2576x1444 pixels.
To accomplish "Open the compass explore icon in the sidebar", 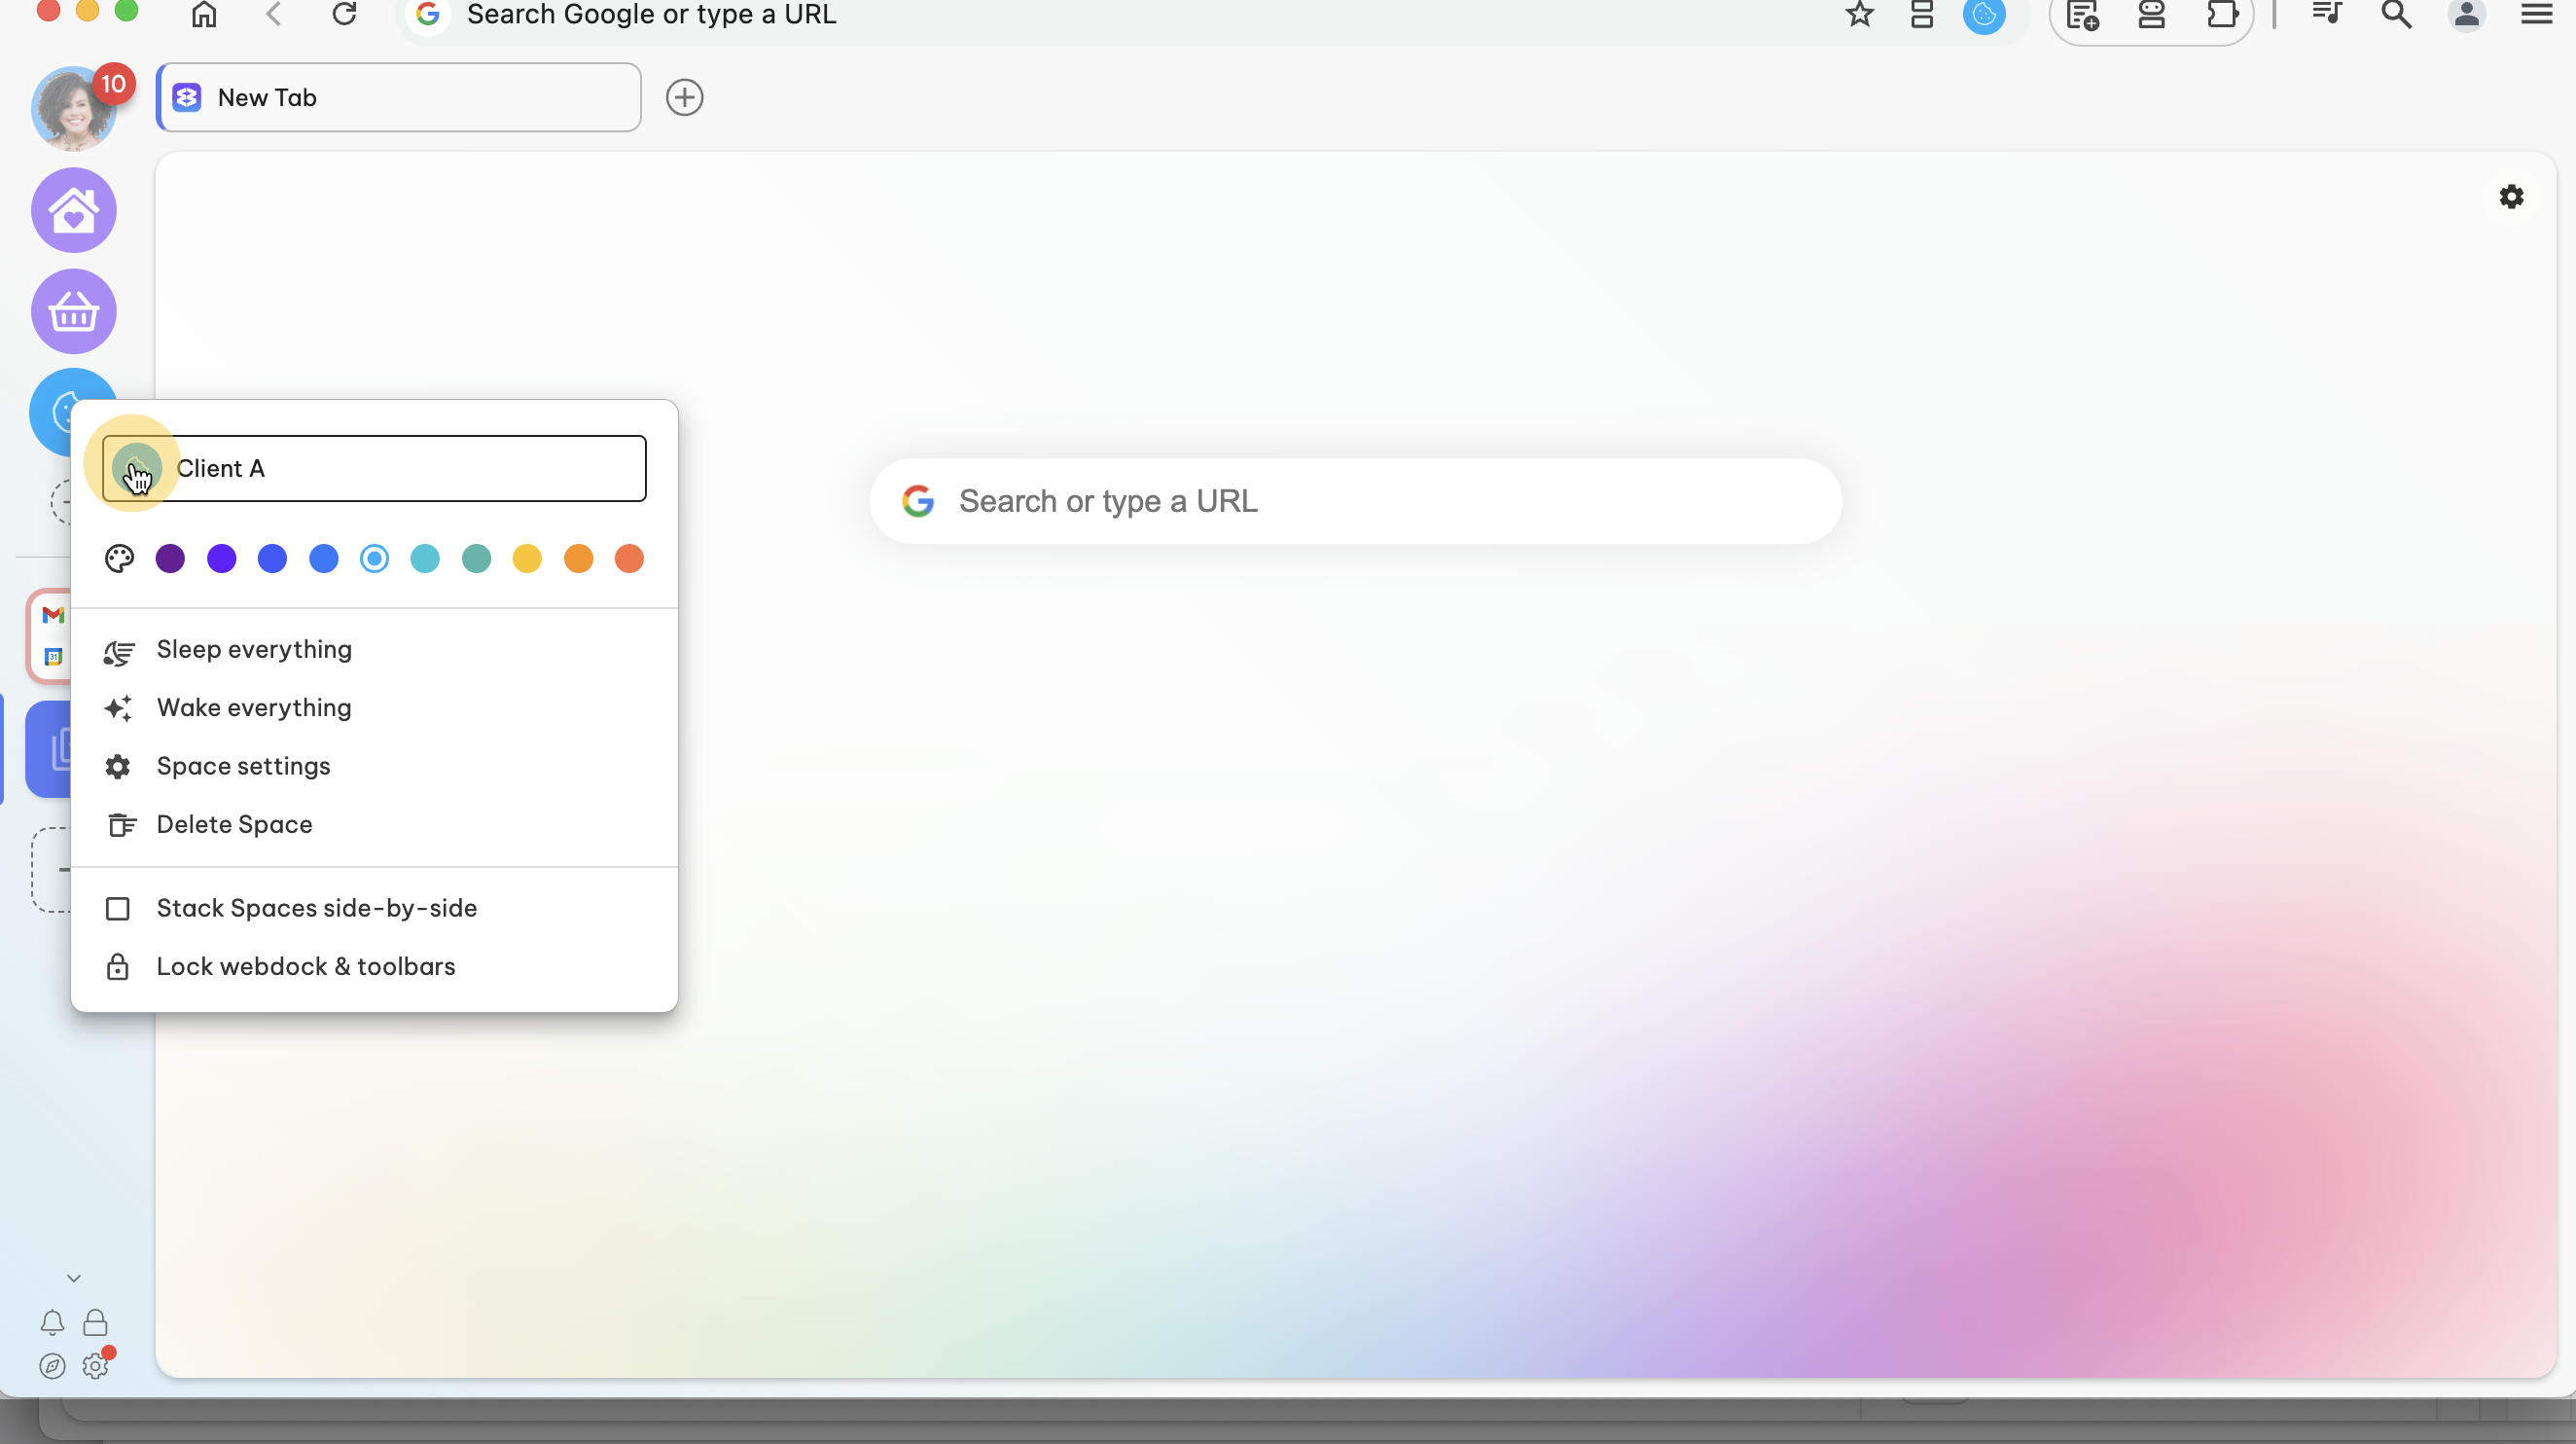I will click(x=52, y=1366).
